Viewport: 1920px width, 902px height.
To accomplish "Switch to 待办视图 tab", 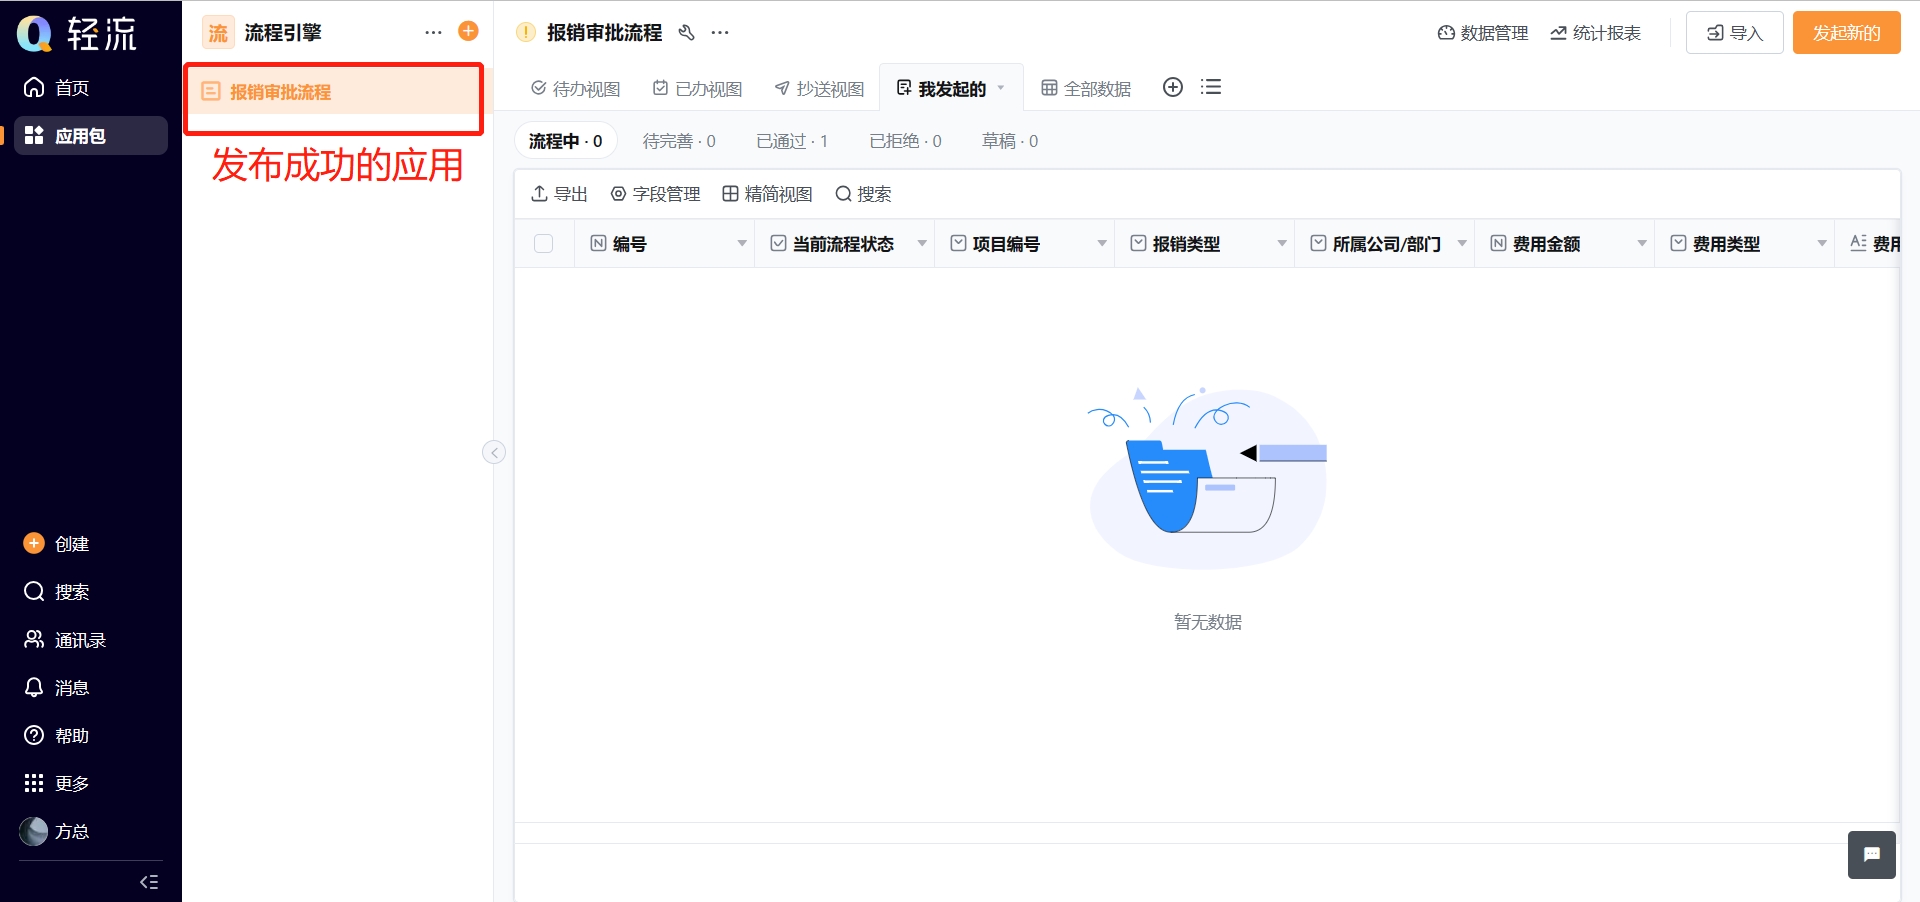I will pyautogui.click(x=576, y=89).
